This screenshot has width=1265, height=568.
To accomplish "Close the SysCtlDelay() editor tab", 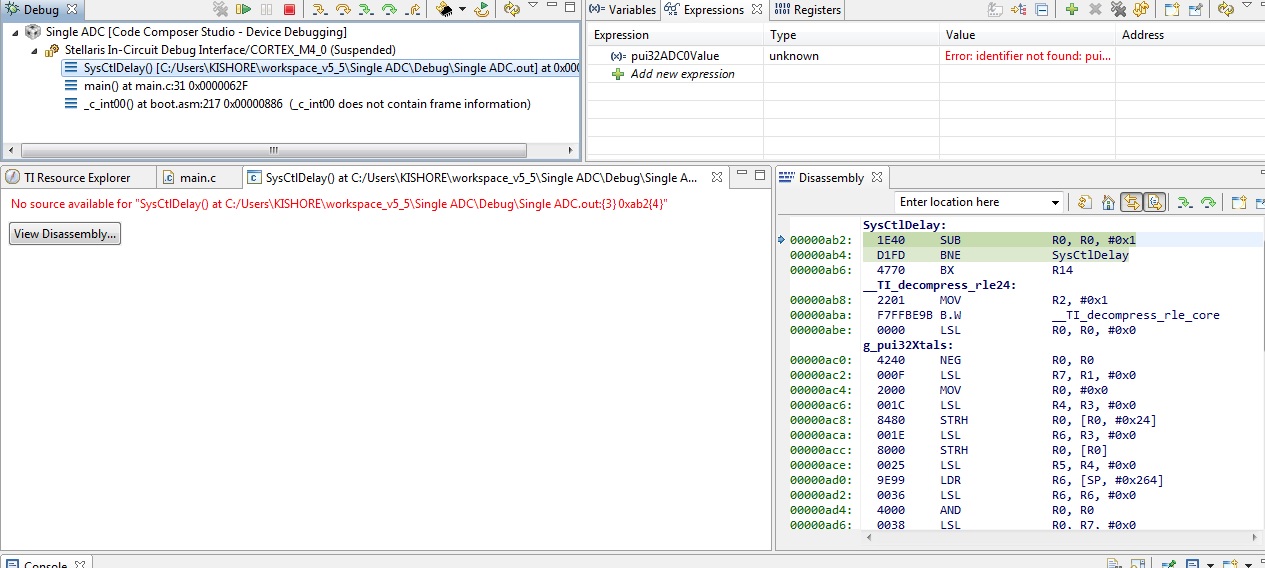I will click(716, 178).
